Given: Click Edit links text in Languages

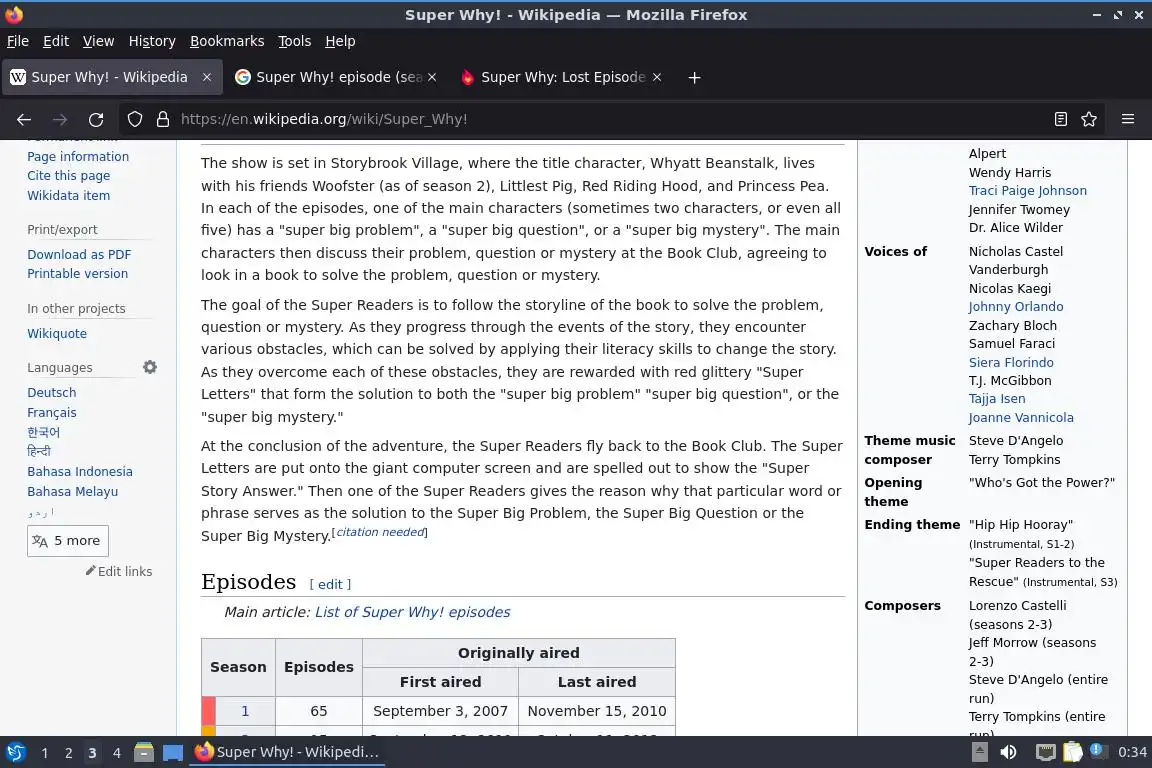Looking at the screenshot, I should pyautogui.click(x=125, y=571).
